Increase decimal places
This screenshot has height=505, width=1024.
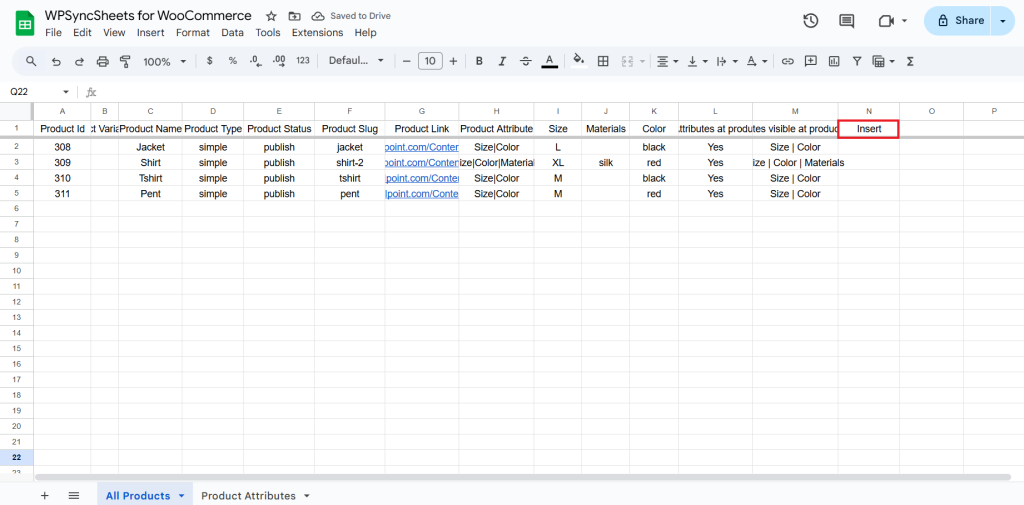pyautogui.click(x=279, y=61)
